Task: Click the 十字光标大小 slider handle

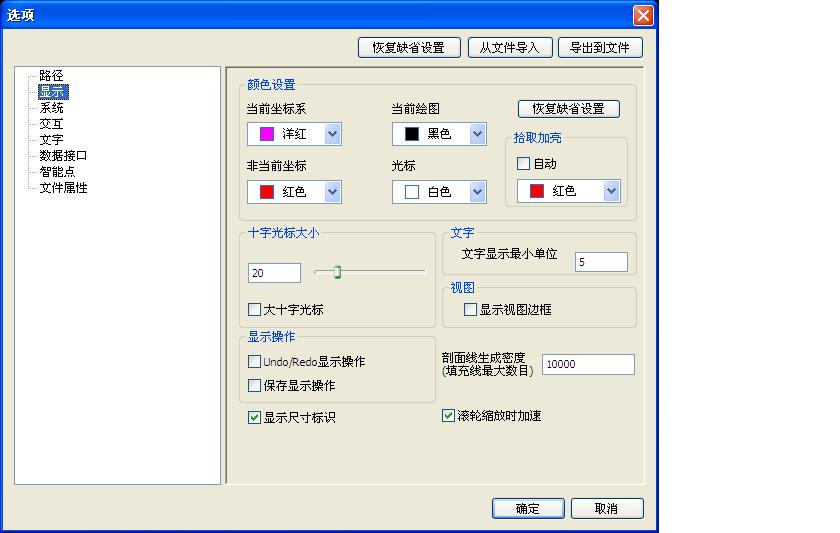Action: tap(337, 272)
